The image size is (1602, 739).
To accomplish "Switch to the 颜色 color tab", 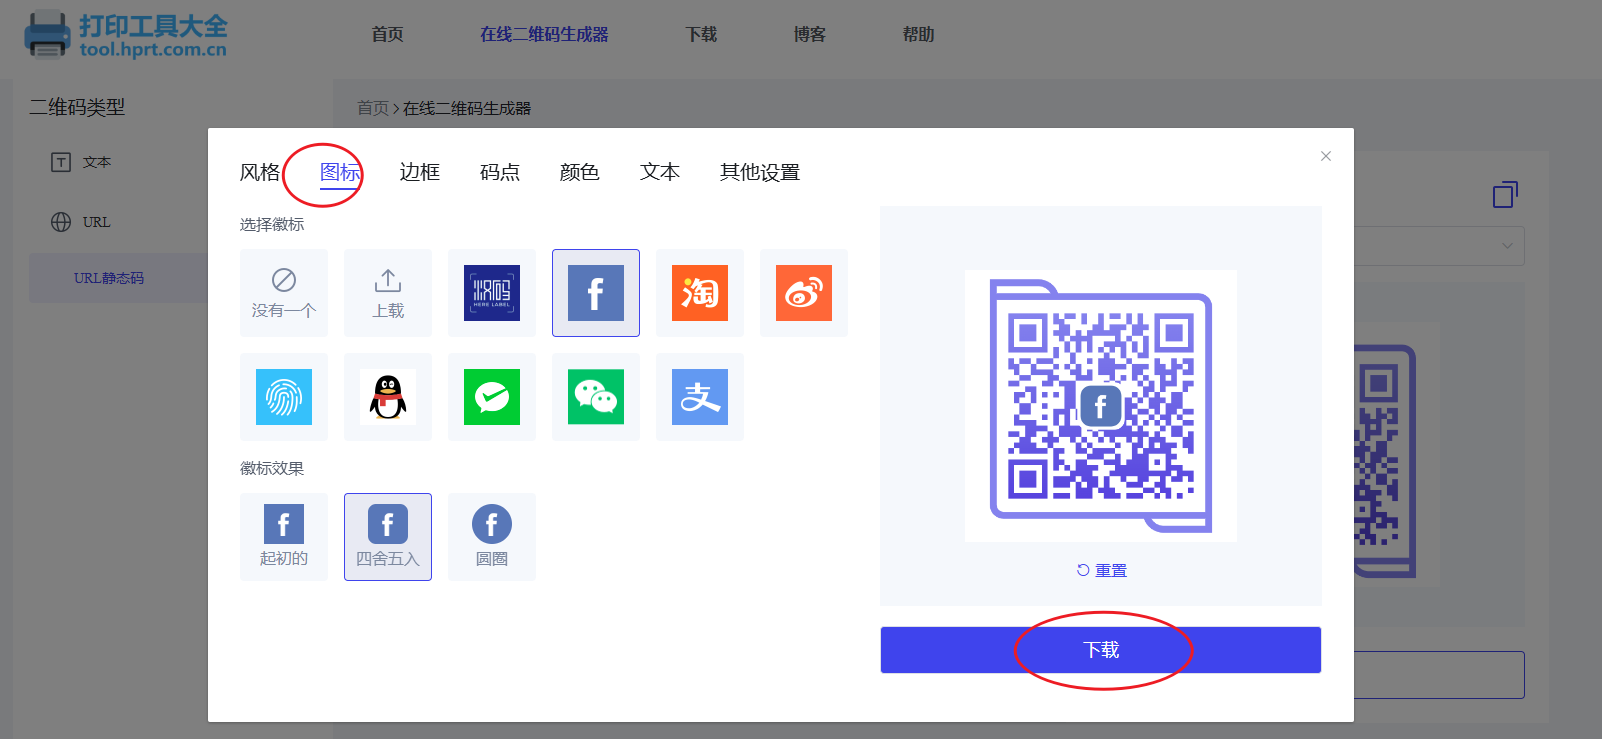I will pyautogui.click(x=580, y=172).
